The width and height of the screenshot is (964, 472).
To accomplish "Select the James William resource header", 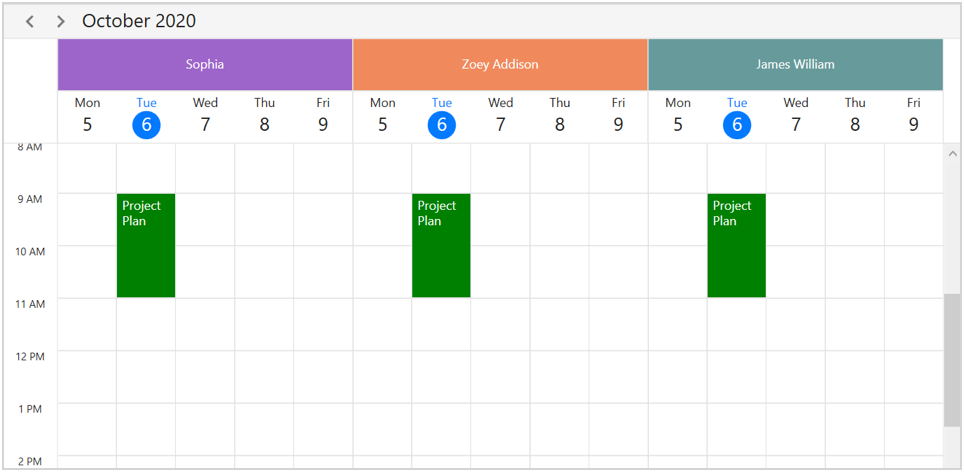I will [795, 65].
